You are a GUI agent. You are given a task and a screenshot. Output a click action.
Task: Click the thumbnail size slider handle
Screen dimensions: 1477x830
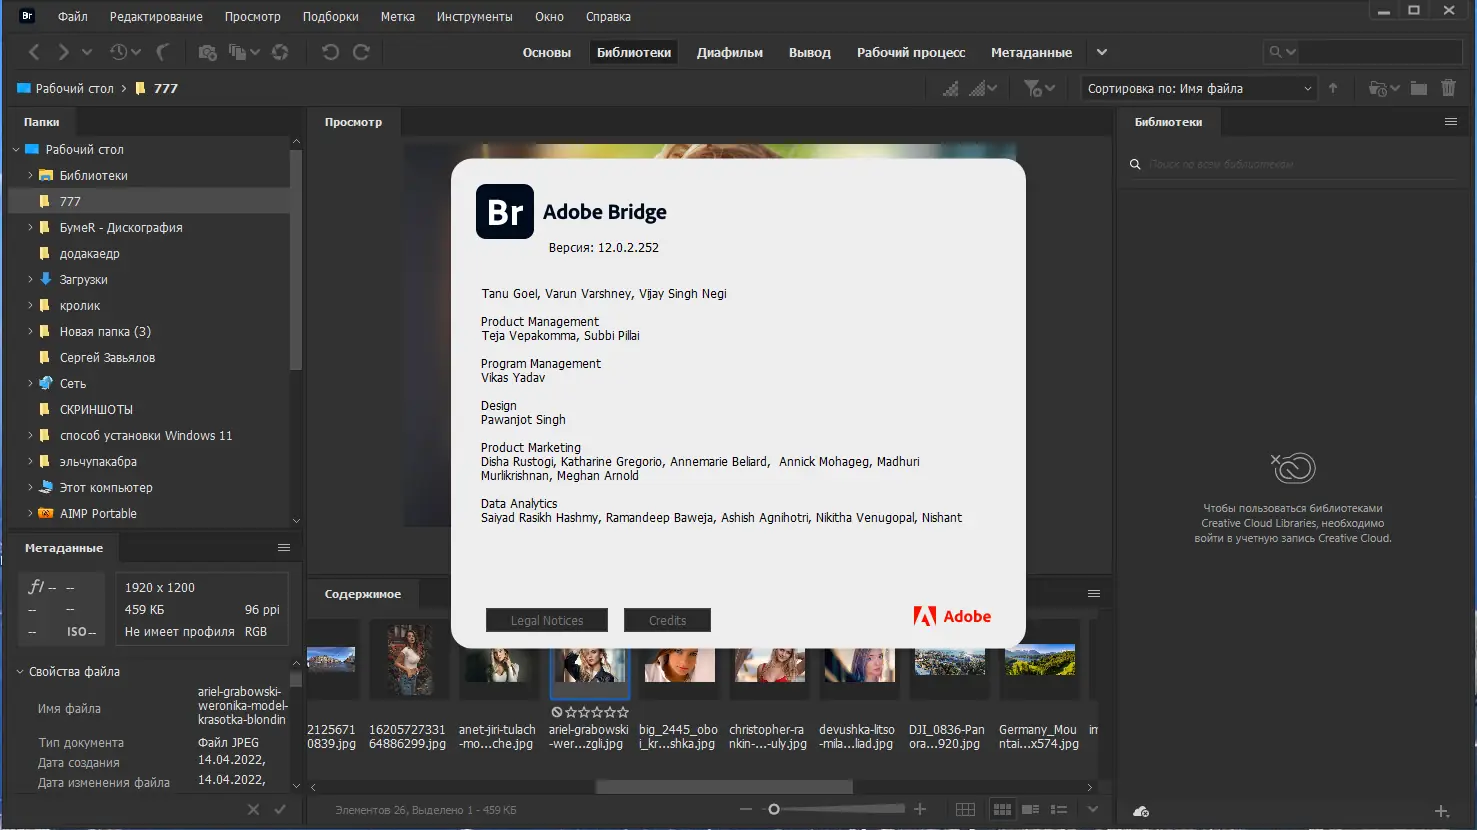[x=773, y=809]
